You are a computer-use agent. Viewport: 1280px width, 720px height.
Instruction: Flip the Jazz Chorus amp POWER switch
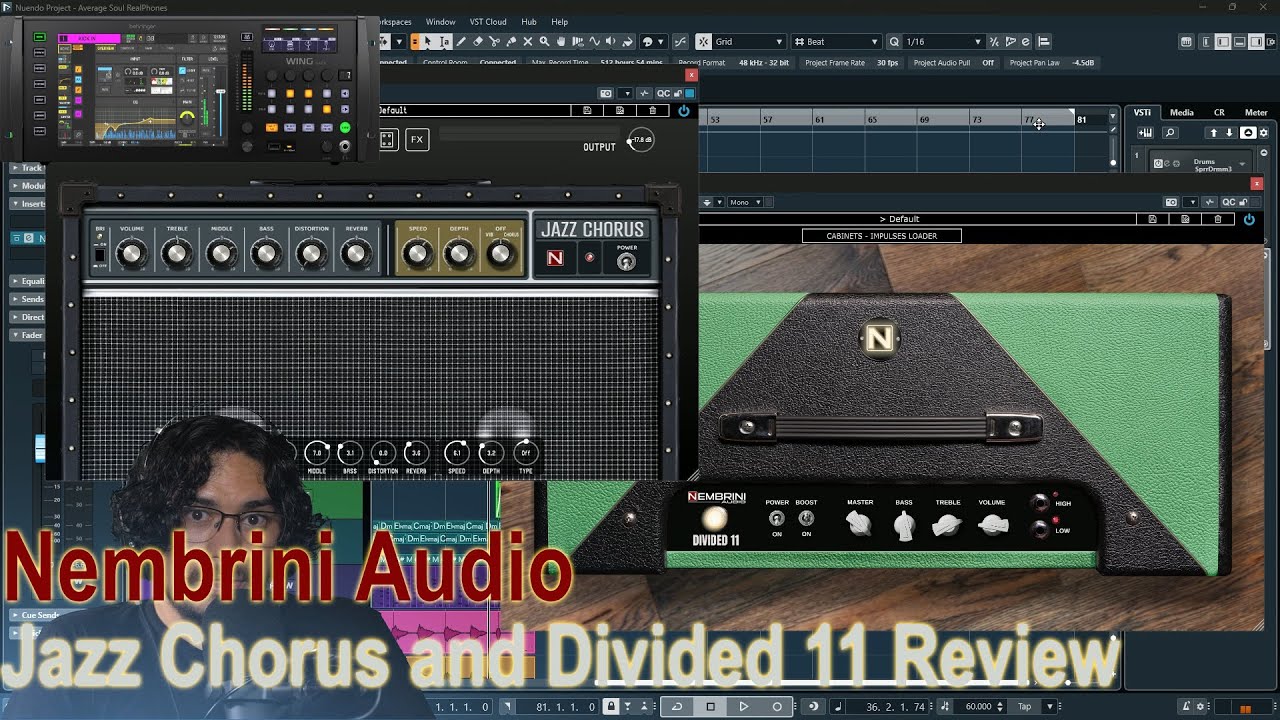626,262
